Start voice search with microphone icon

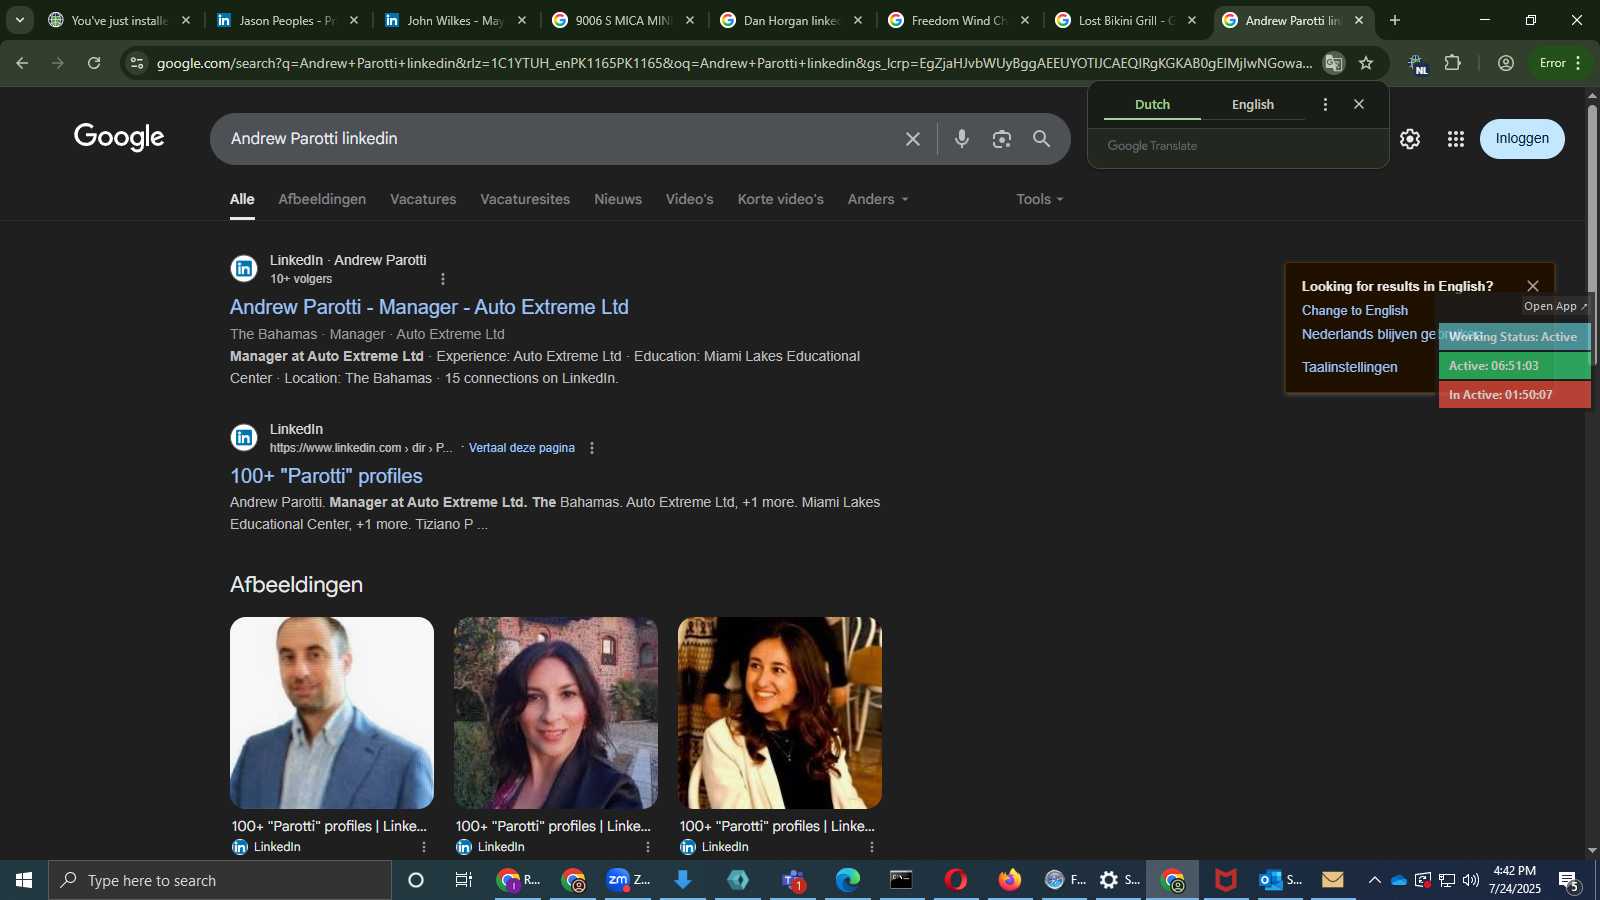961,139
